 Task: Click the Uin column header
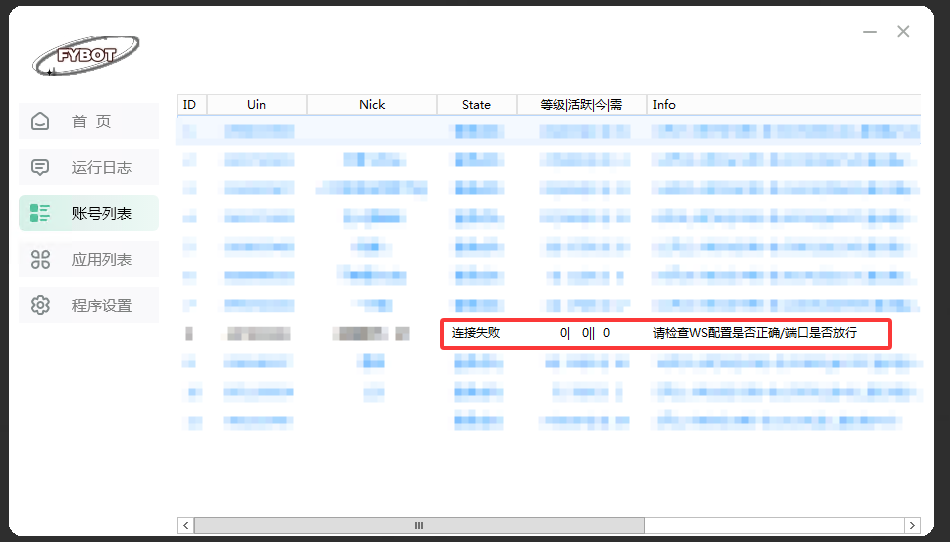tap(256, 104)
